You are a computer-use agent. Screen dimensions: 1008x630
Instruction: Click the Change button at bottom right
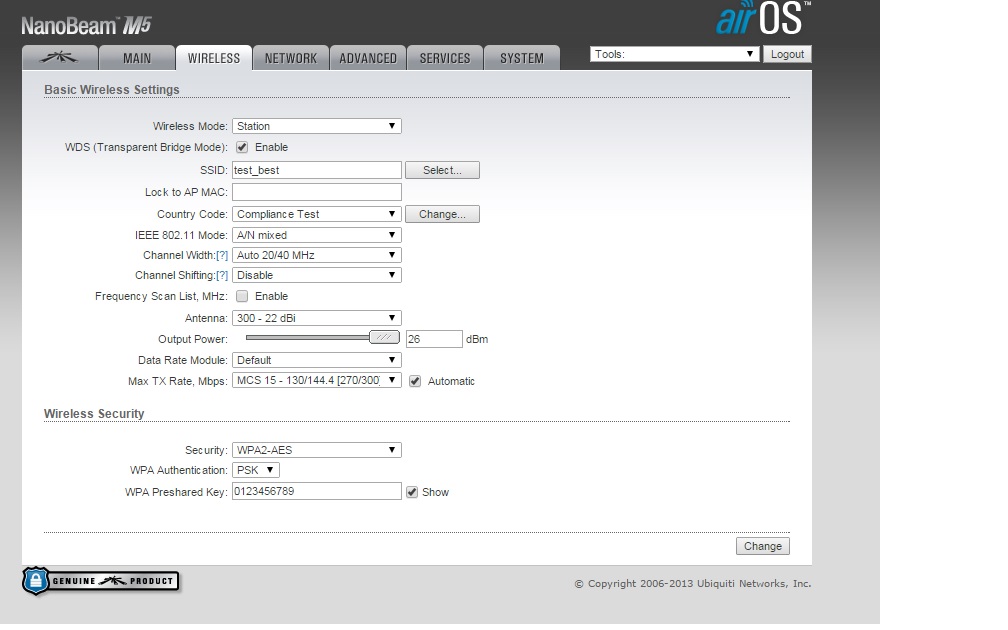[x=762, y=546]
